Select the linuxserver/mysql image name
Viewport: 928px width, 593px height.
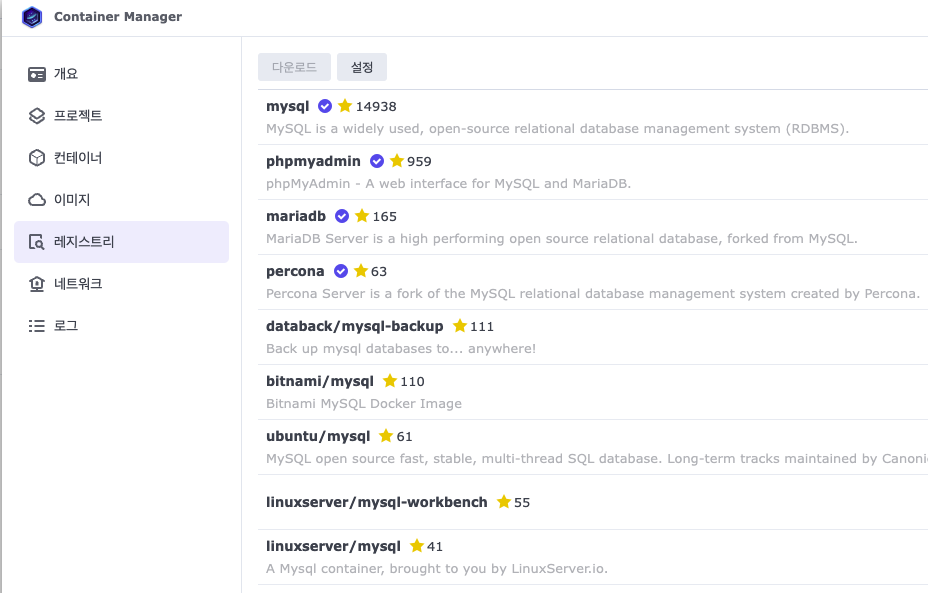click(333, 547)
